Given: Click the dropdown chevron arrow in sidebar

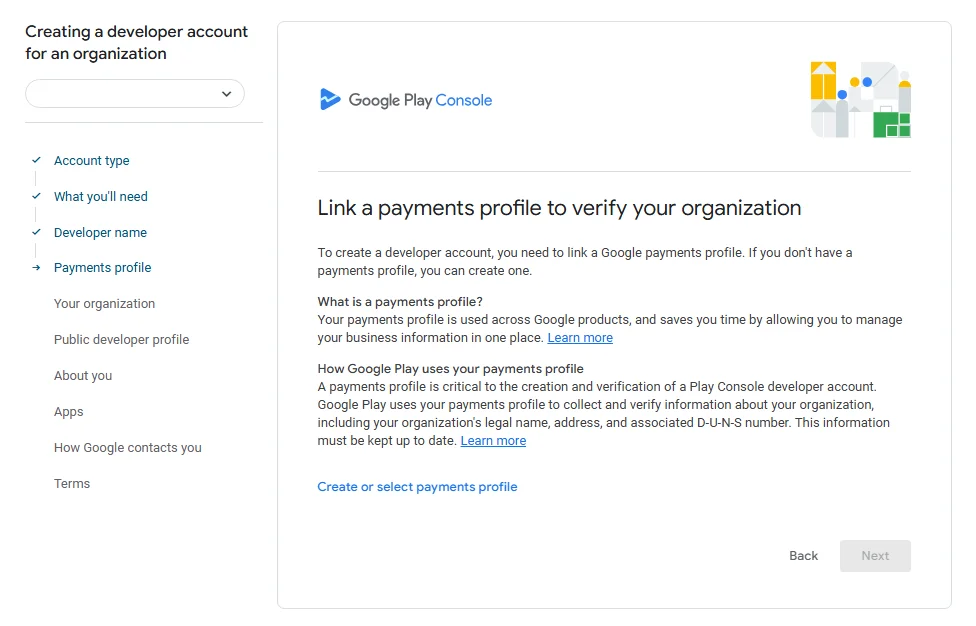Looking at the screenshot, I should [226, 94].
